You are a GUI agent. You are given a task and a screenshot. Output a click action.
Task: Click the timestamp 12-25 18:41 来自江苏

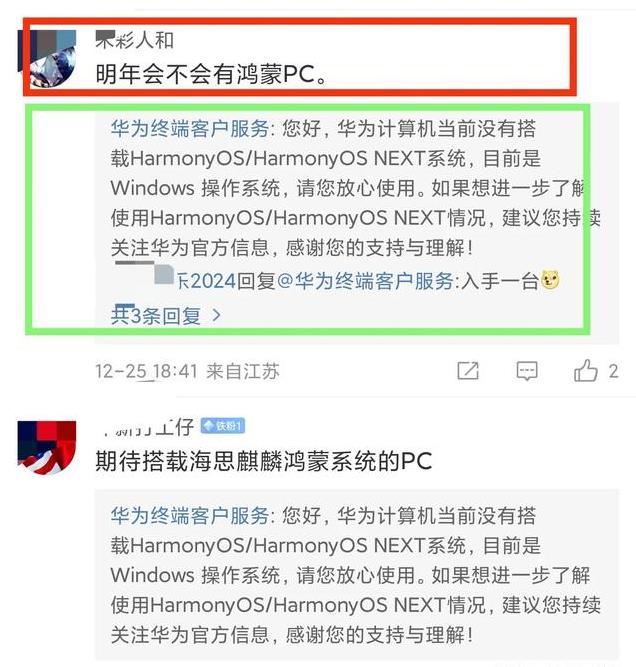[x=188, y=371]
